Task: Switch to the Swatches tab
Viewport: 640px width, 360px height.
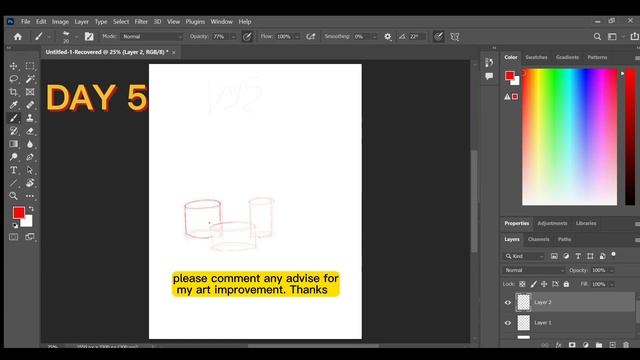Action: tap(536, 58)
